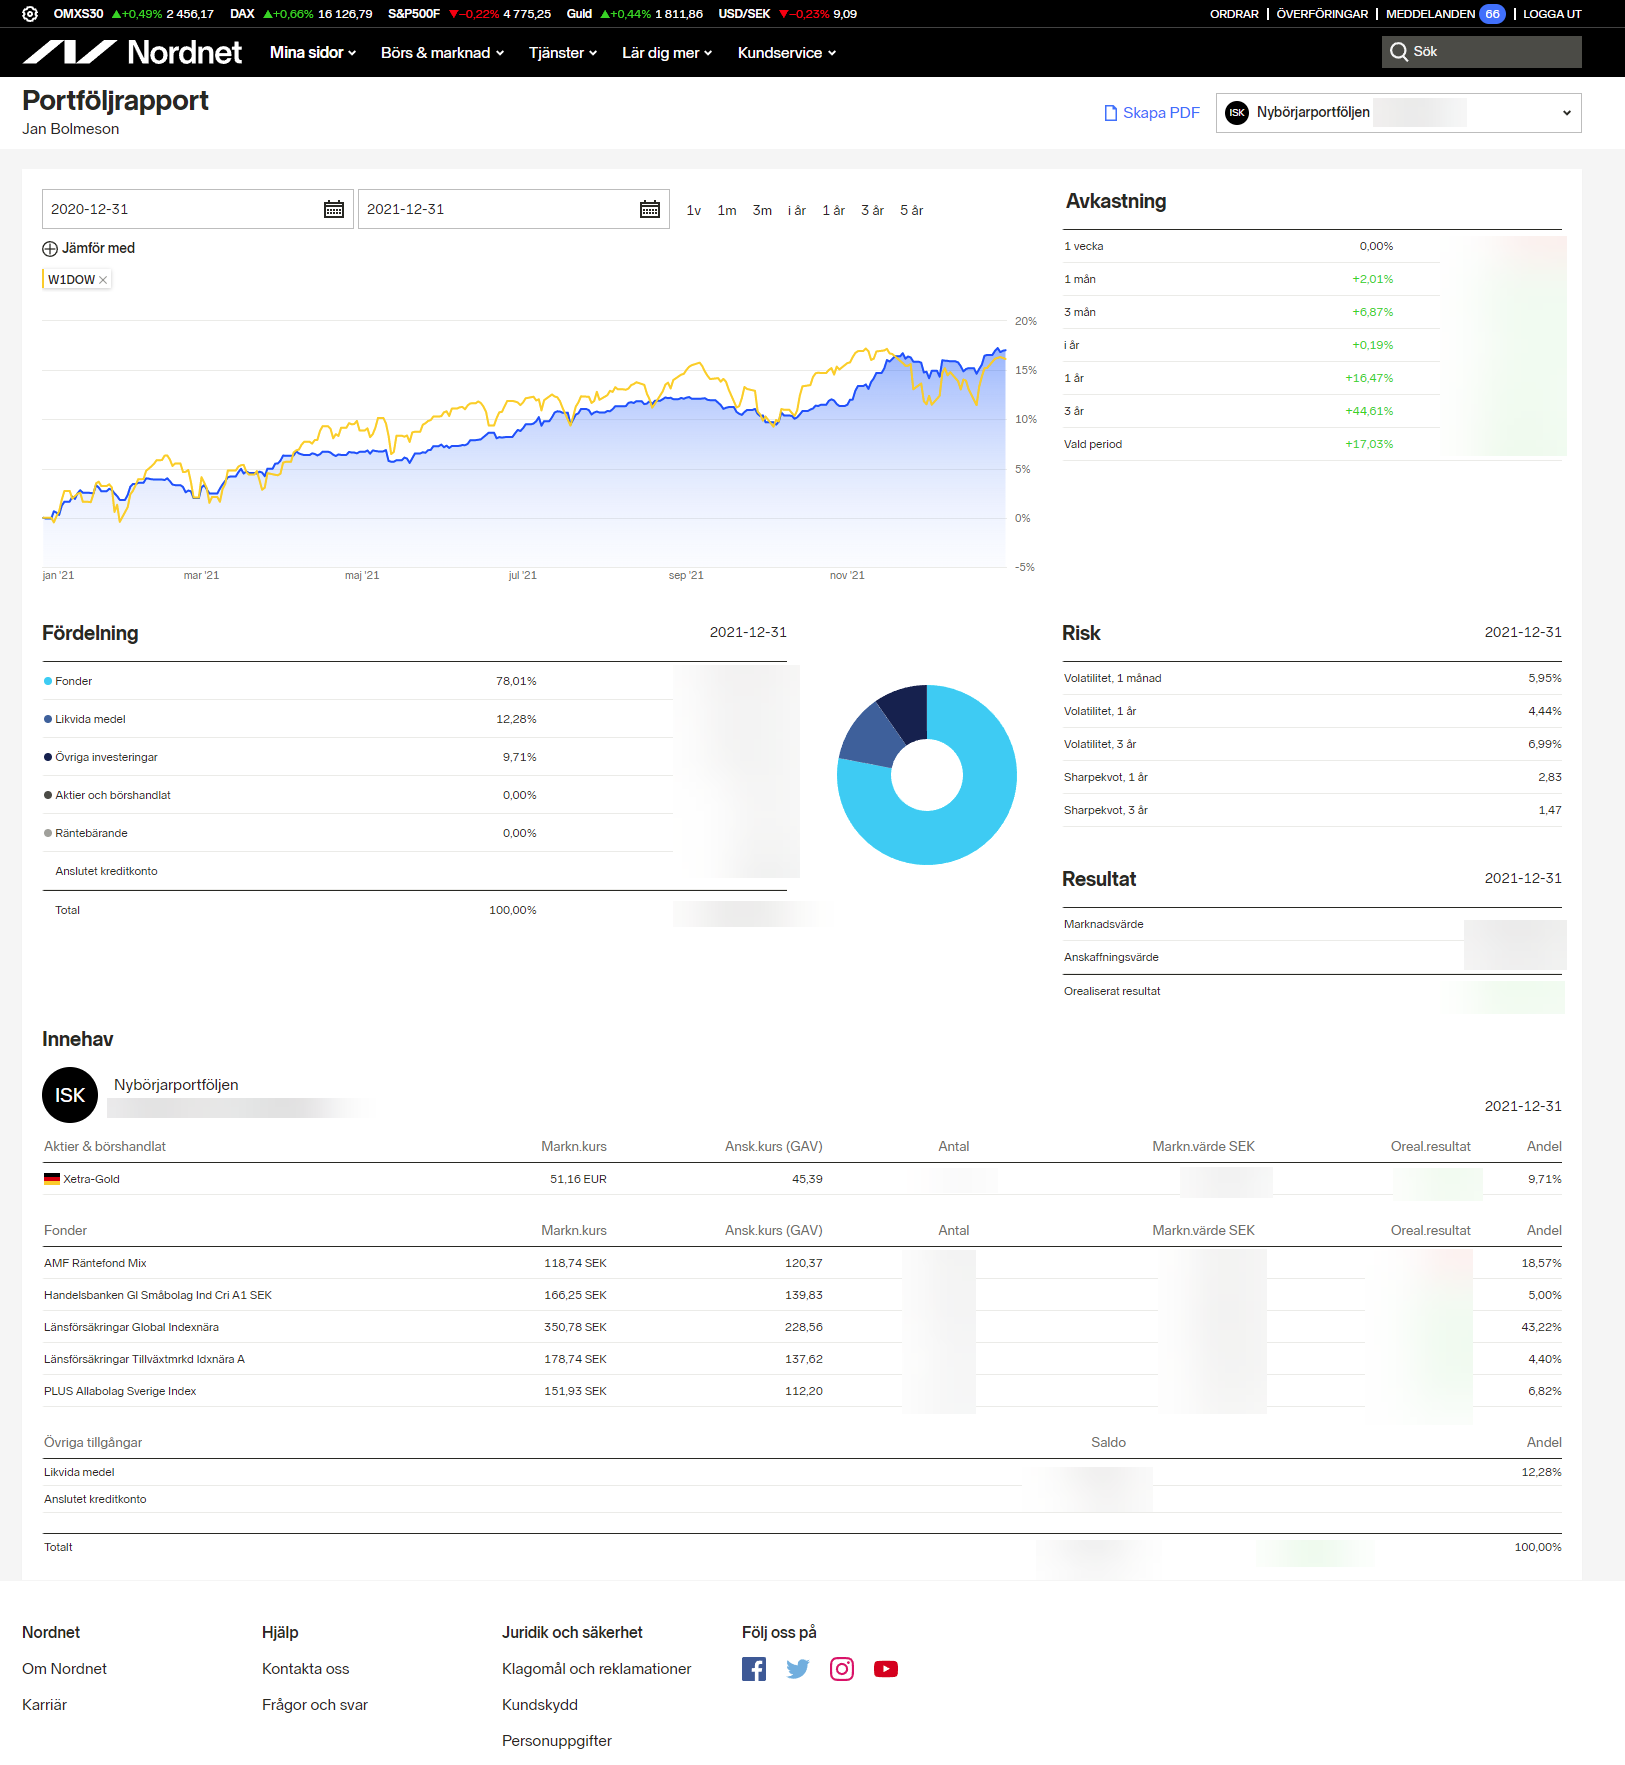Open Nordnet's Instagram page
This screenshot has width=1625, height=1765.
coord(842,1669)
